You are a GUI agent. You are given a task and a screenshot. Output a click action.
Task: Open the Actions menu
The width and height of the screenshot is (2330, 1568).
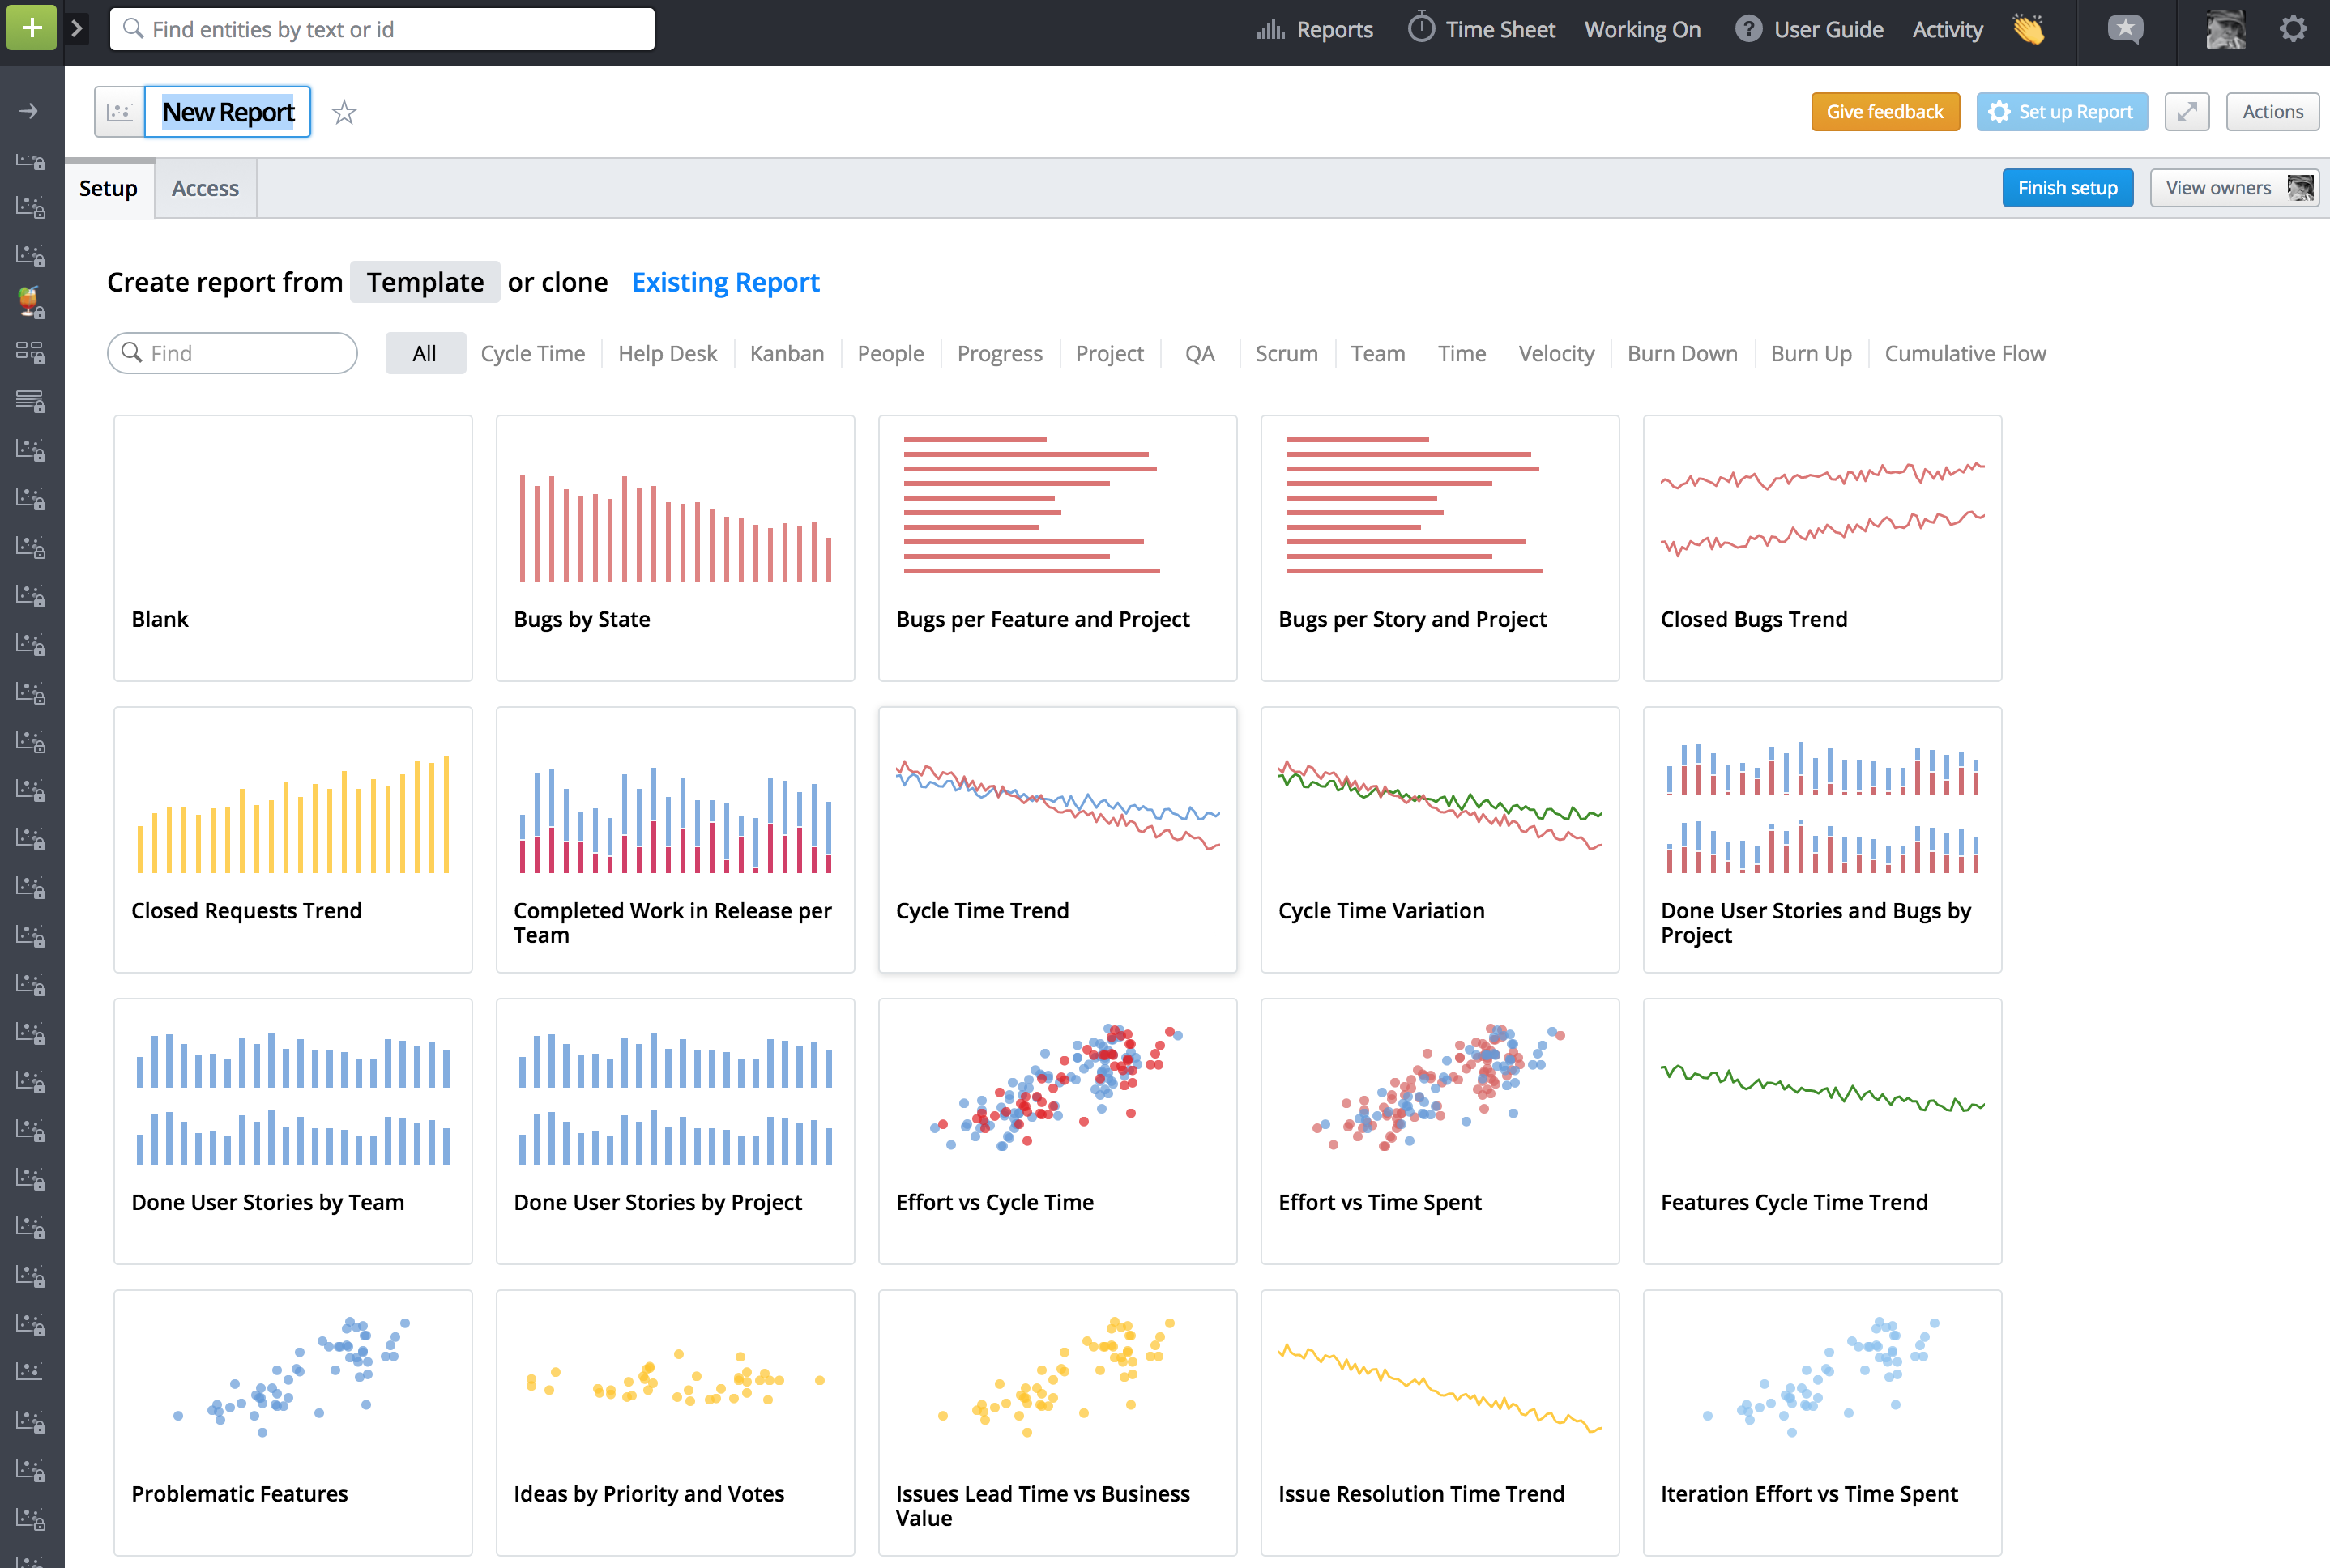coord(2272,111)
